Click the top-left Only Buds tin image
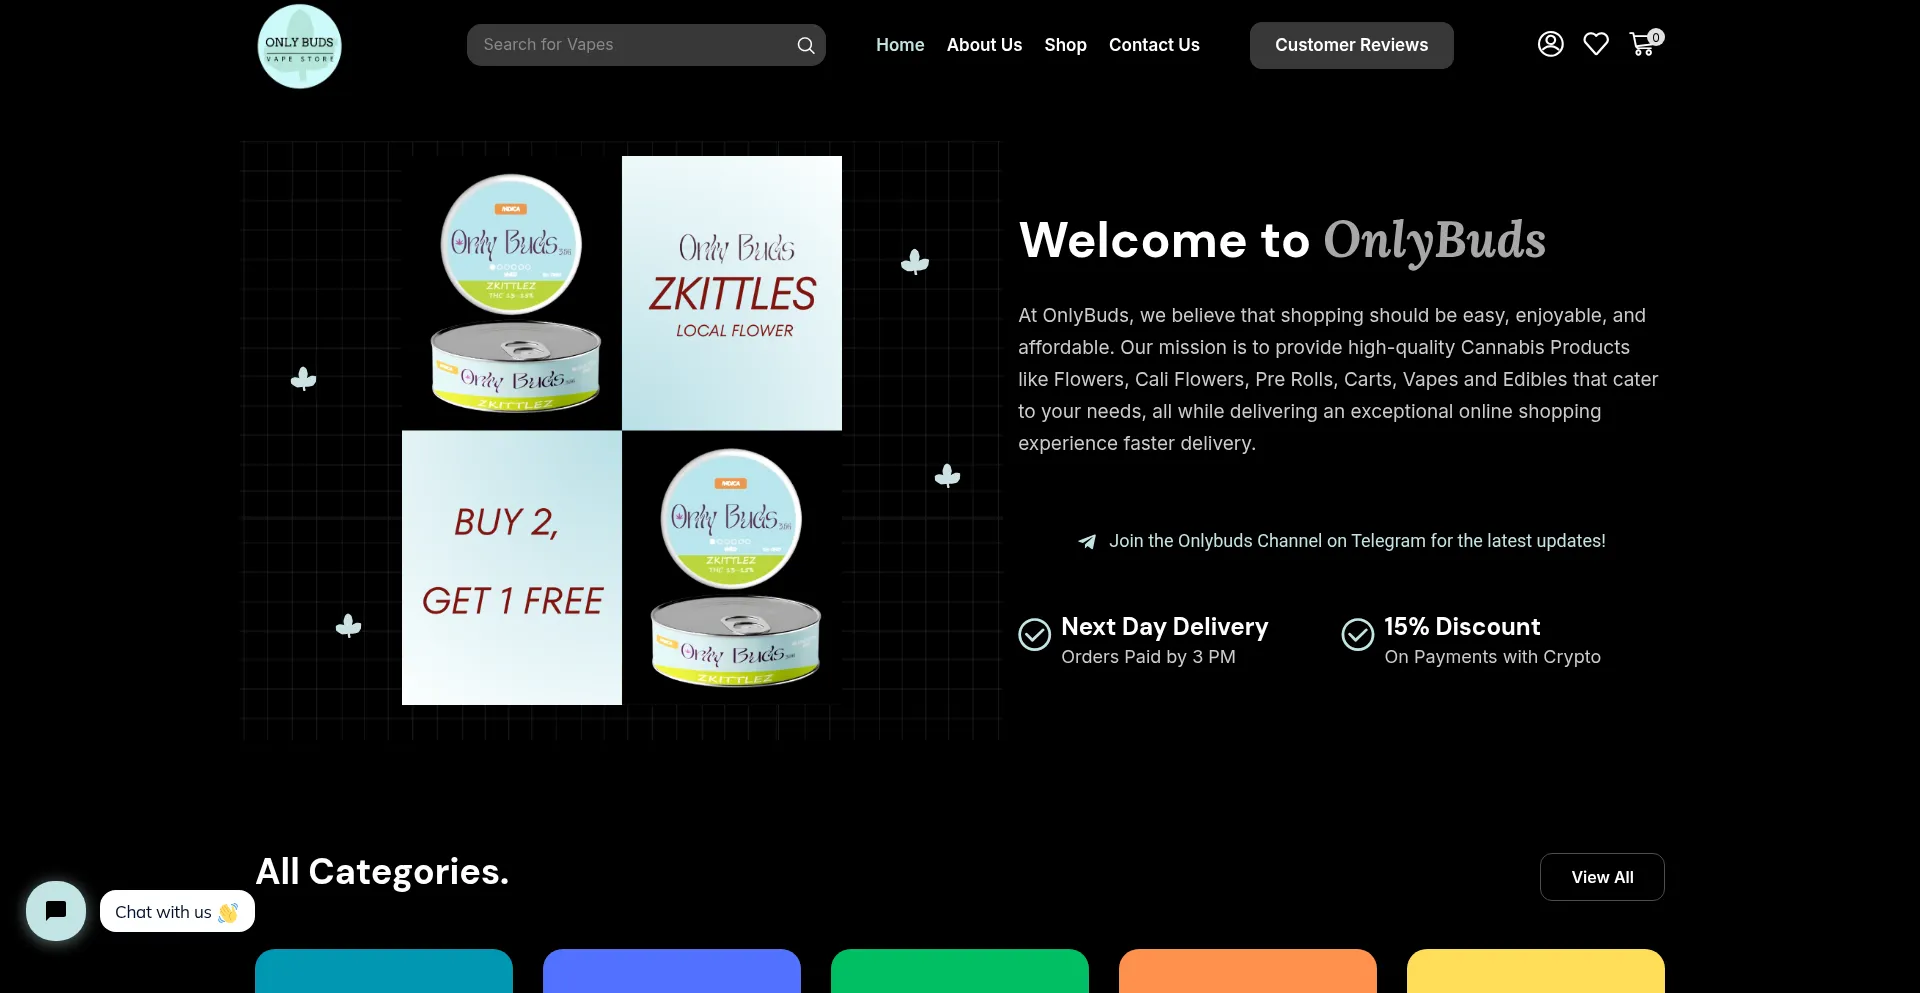Viewport: 1920px width, 993px height. pyautogui.click(x=512, y=293)
